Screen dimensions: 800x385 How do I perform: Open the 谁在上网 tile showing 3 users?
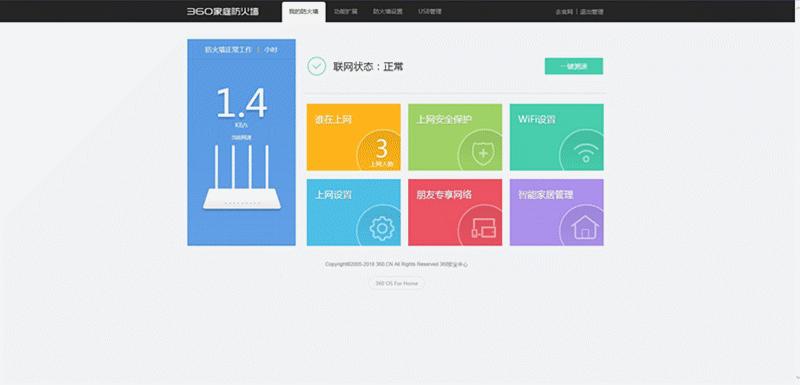pyautogui.click(x=354, y=137)
